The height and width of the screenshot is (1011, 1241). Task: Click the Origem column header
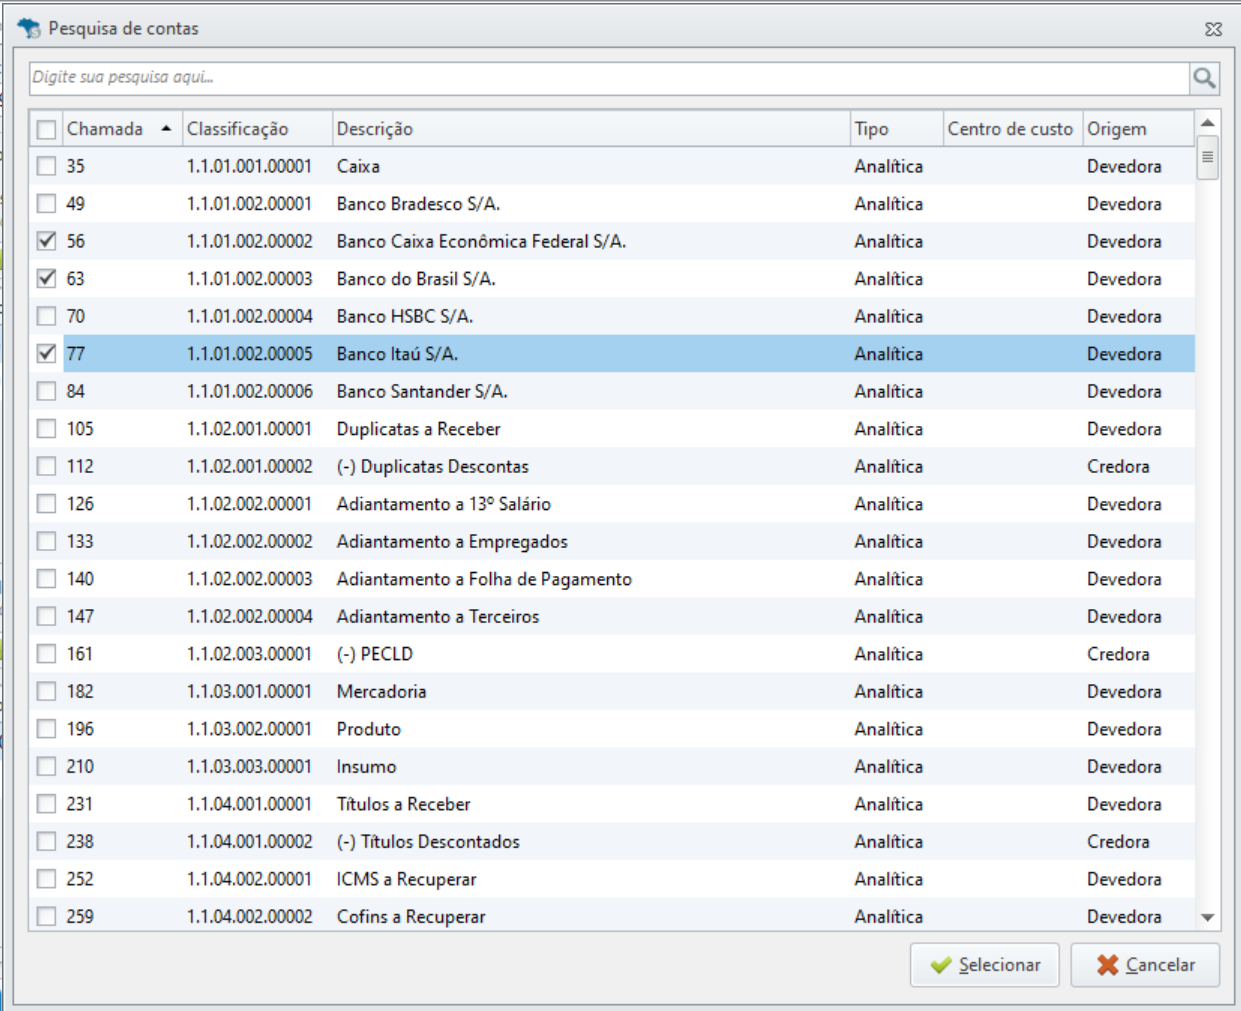pyautogui.click(x=1117, y=129)
